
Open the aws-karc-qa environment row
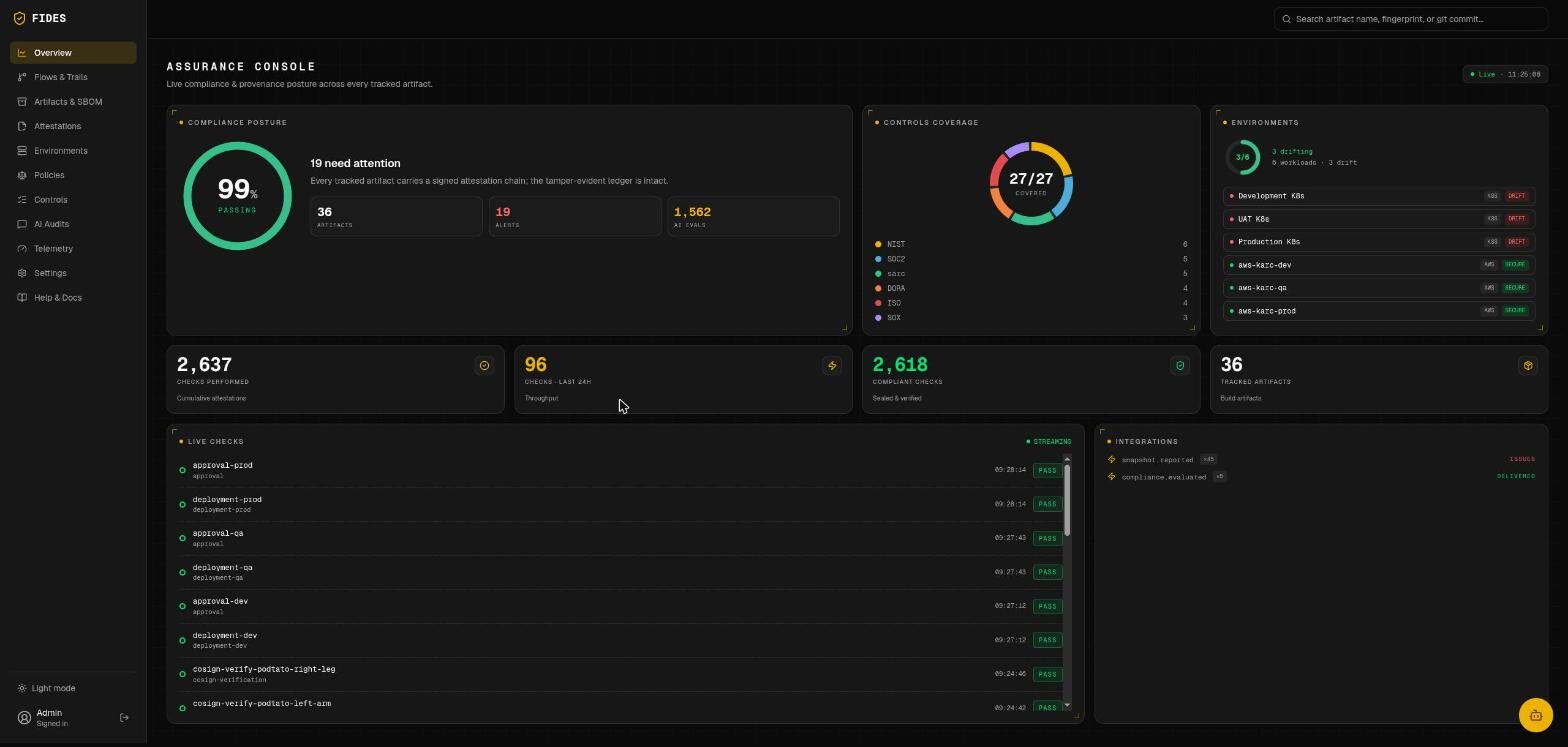coord(1379,288)
